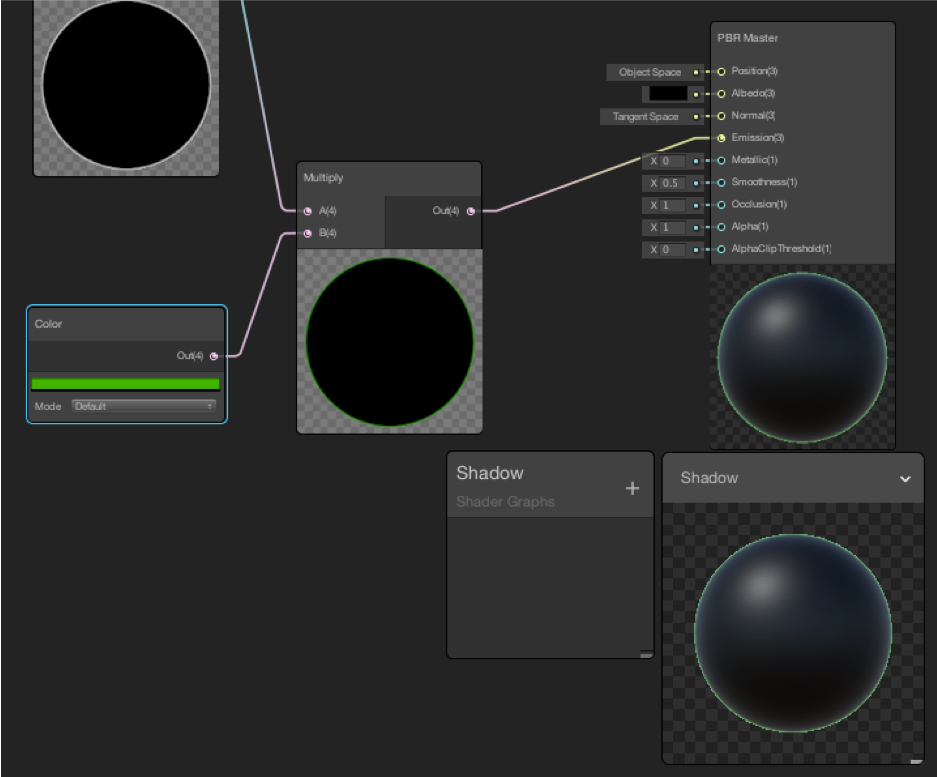
Task: Click the Smoothness value field showing 0.5
Action: coord(670,183)
